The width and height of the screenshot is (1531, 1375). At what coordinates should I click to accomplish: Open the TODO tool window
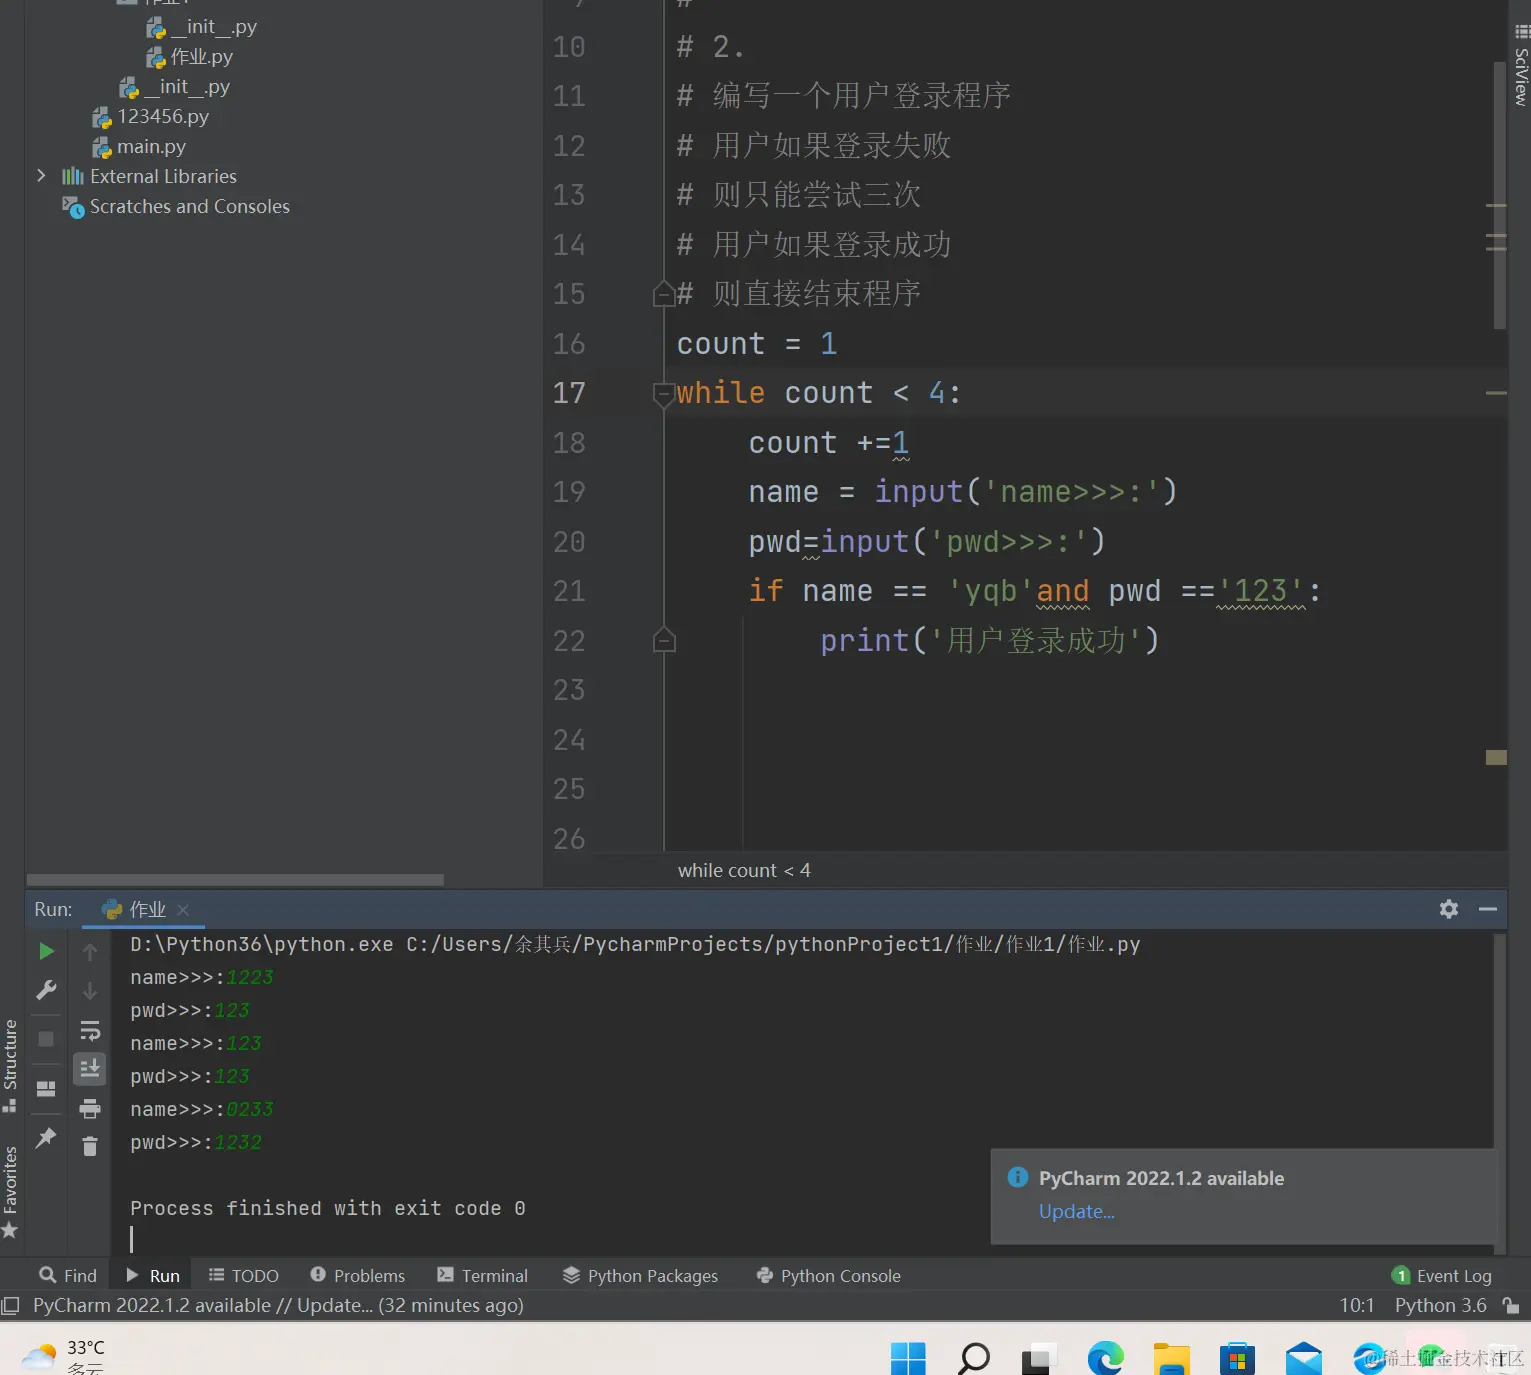[x=244, y=1276]
